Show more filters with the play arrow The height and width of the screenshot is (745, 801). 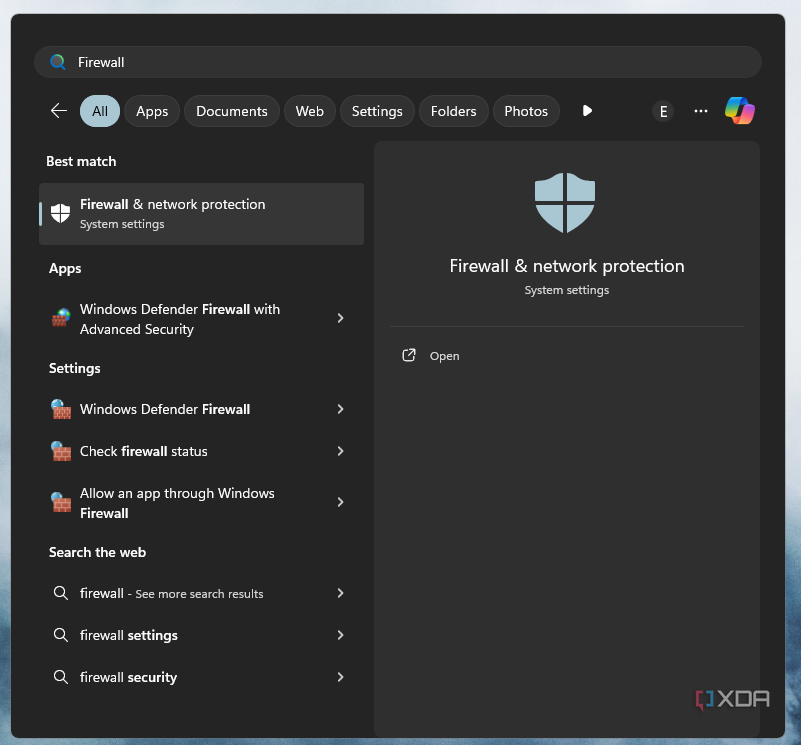[587, 111]
